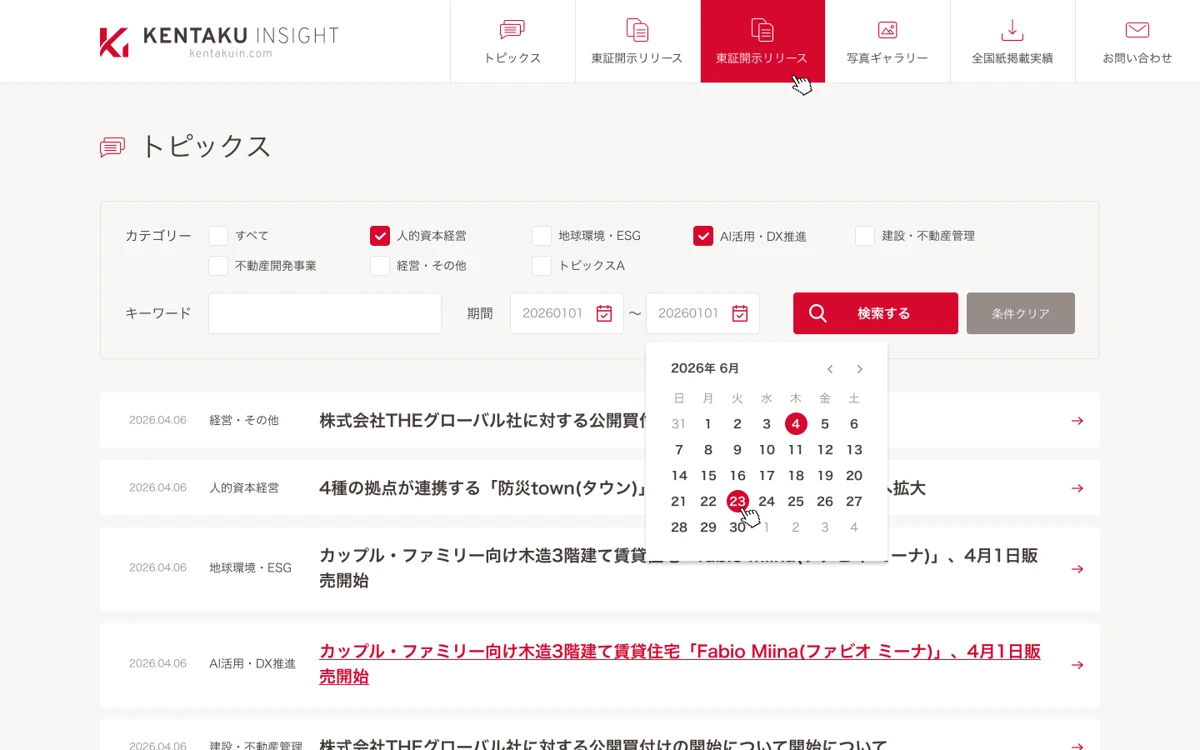The height and width of the screenshot is (750, 1200).
Task: Select June 4 in the calendar
Action: pyautogui.click(x=796, y=424)
